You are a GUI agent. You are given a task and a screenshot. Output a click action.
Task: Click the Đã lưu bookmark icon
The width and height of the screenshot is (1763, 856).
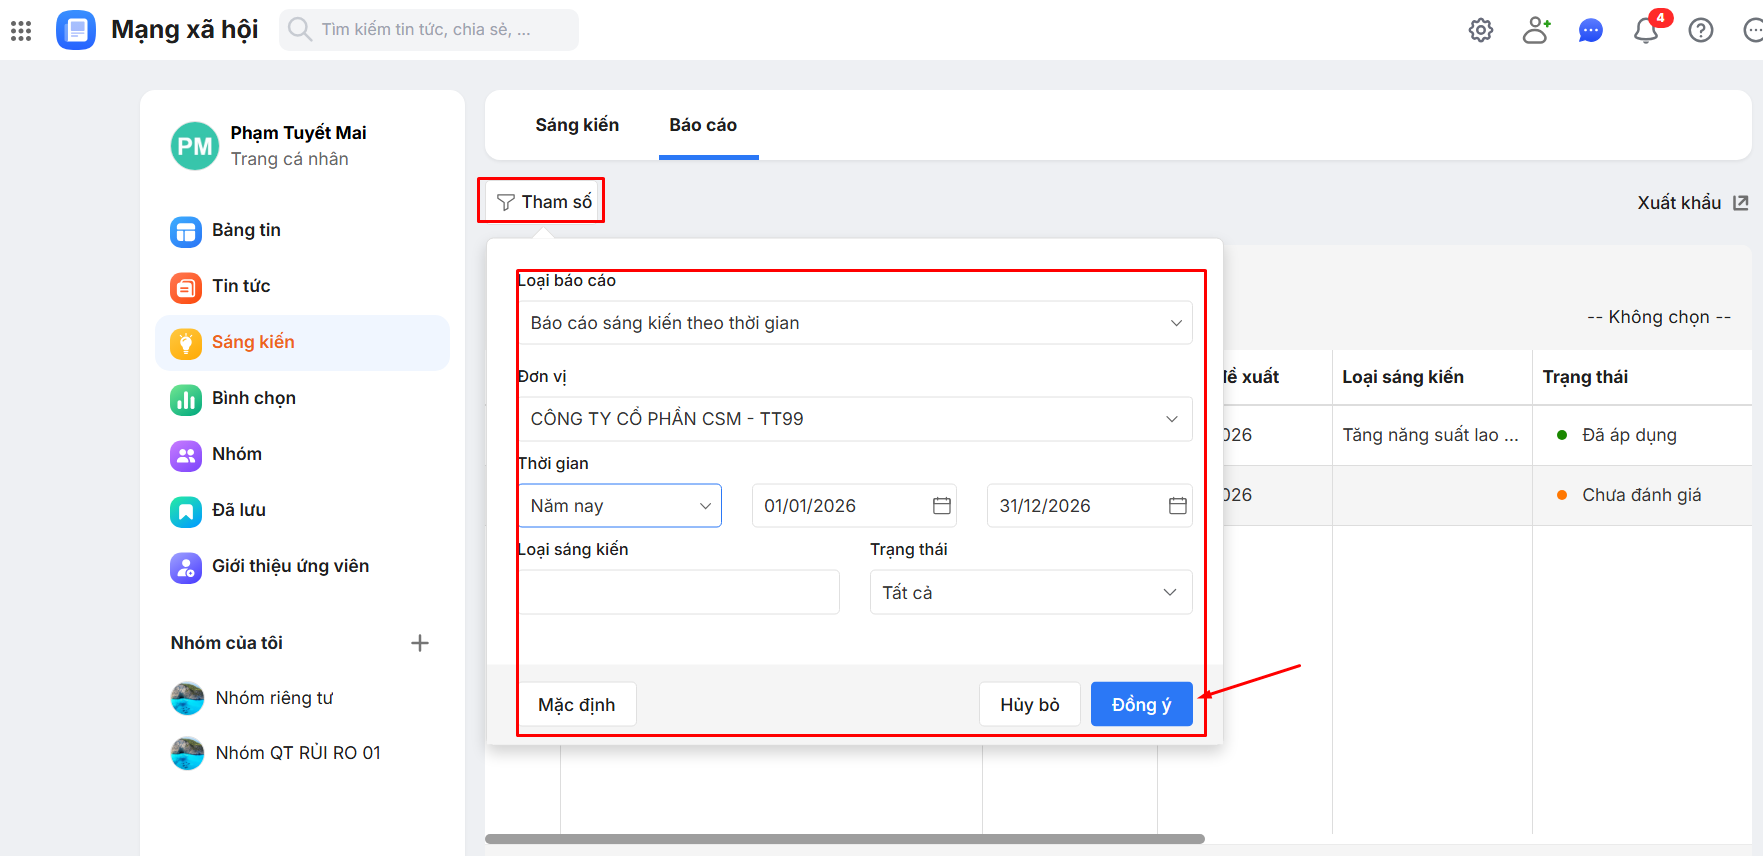click(186, 512)
